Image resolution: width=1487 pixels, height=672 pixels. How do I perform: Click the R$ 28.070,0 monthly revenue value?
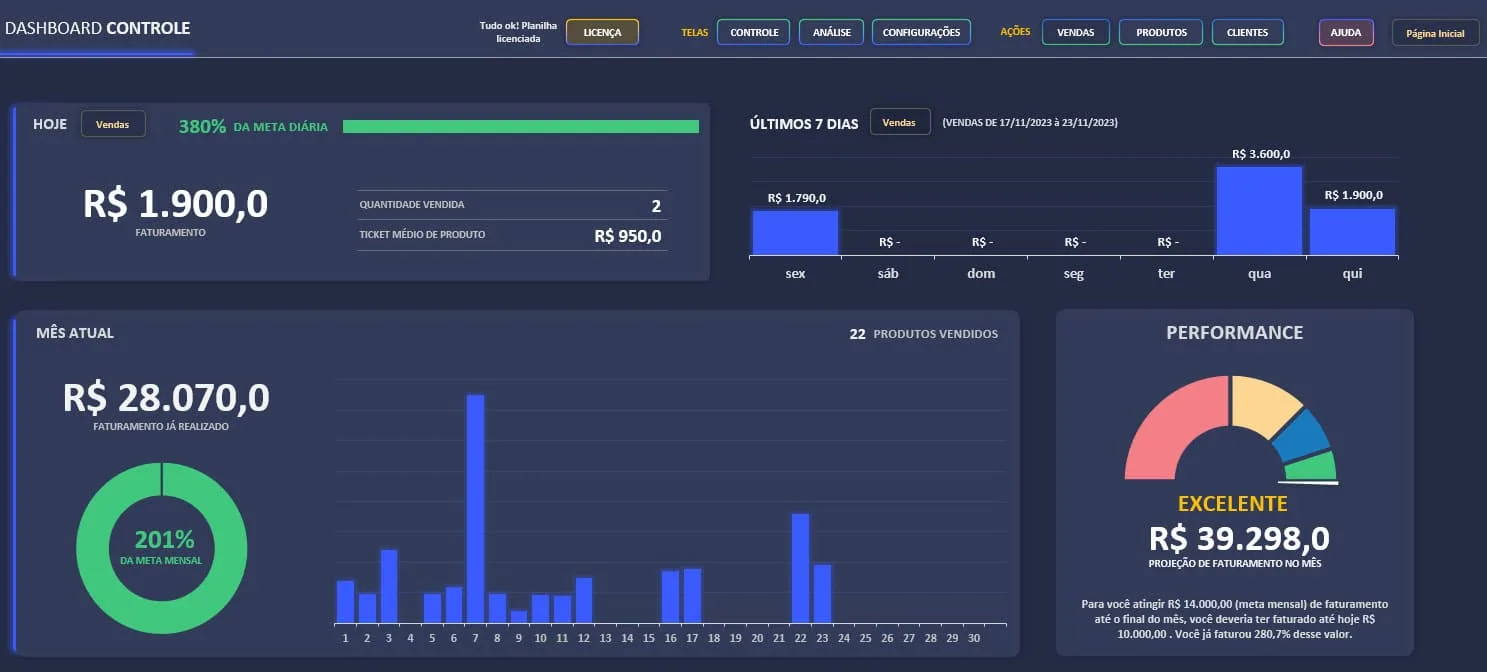click(166, 398)
